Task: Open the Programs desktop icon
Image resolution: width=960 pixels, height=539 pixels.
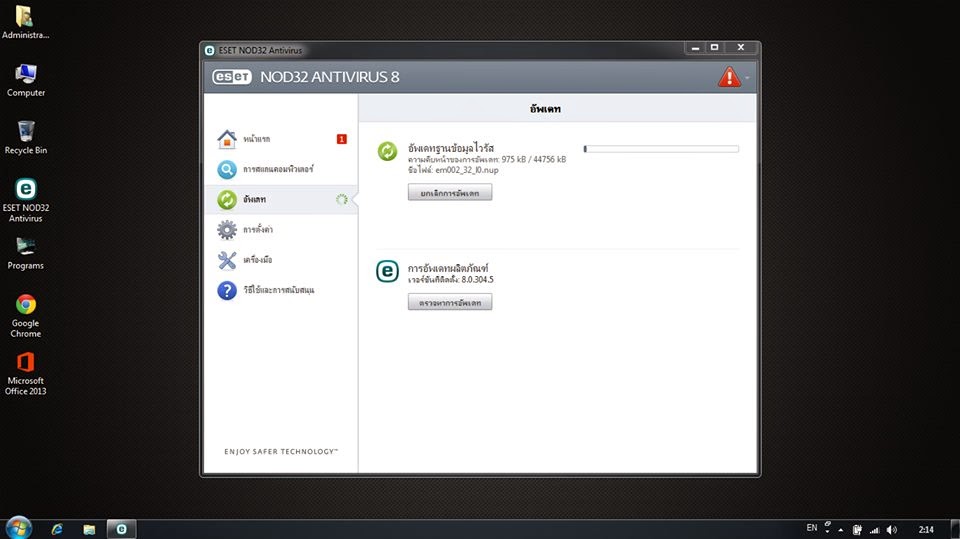Action: coord(26,254)
